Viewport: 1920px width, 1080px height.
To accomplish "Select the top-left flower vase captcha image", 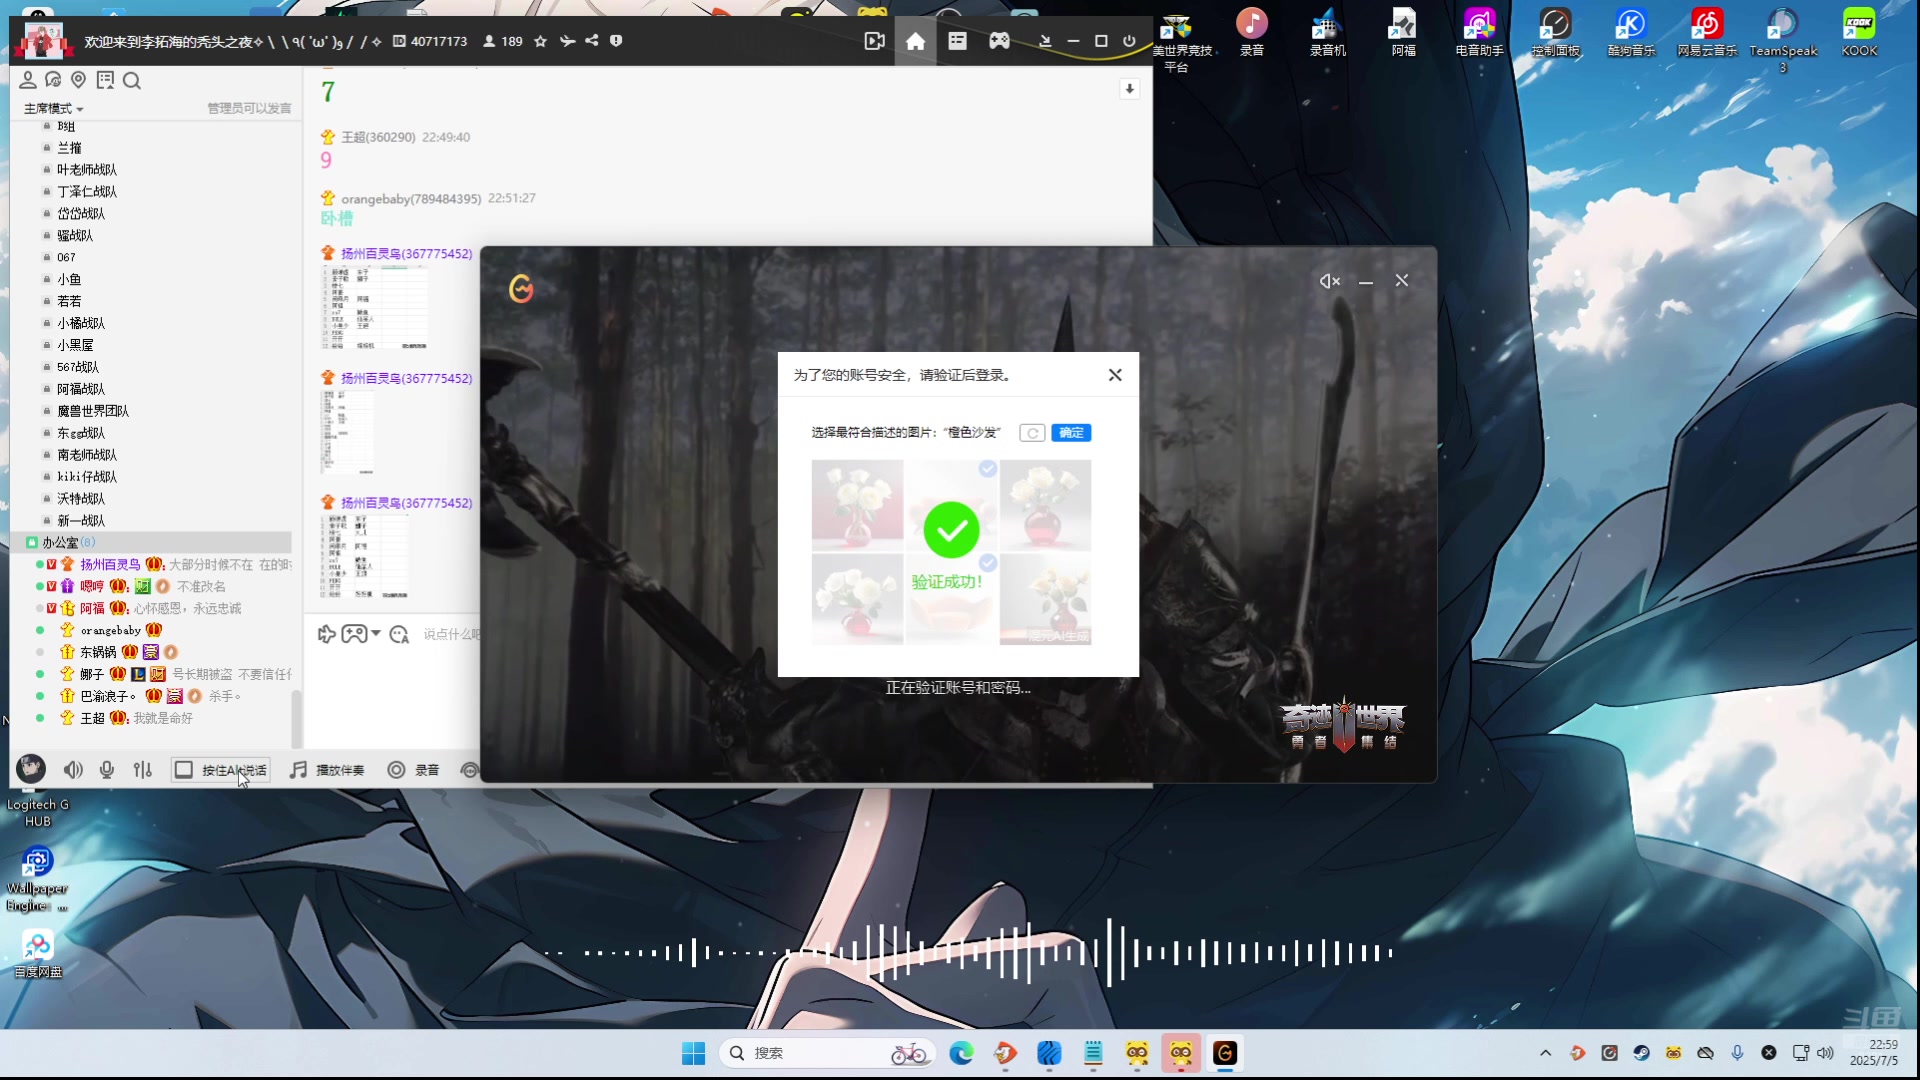I will click(857, 505).
